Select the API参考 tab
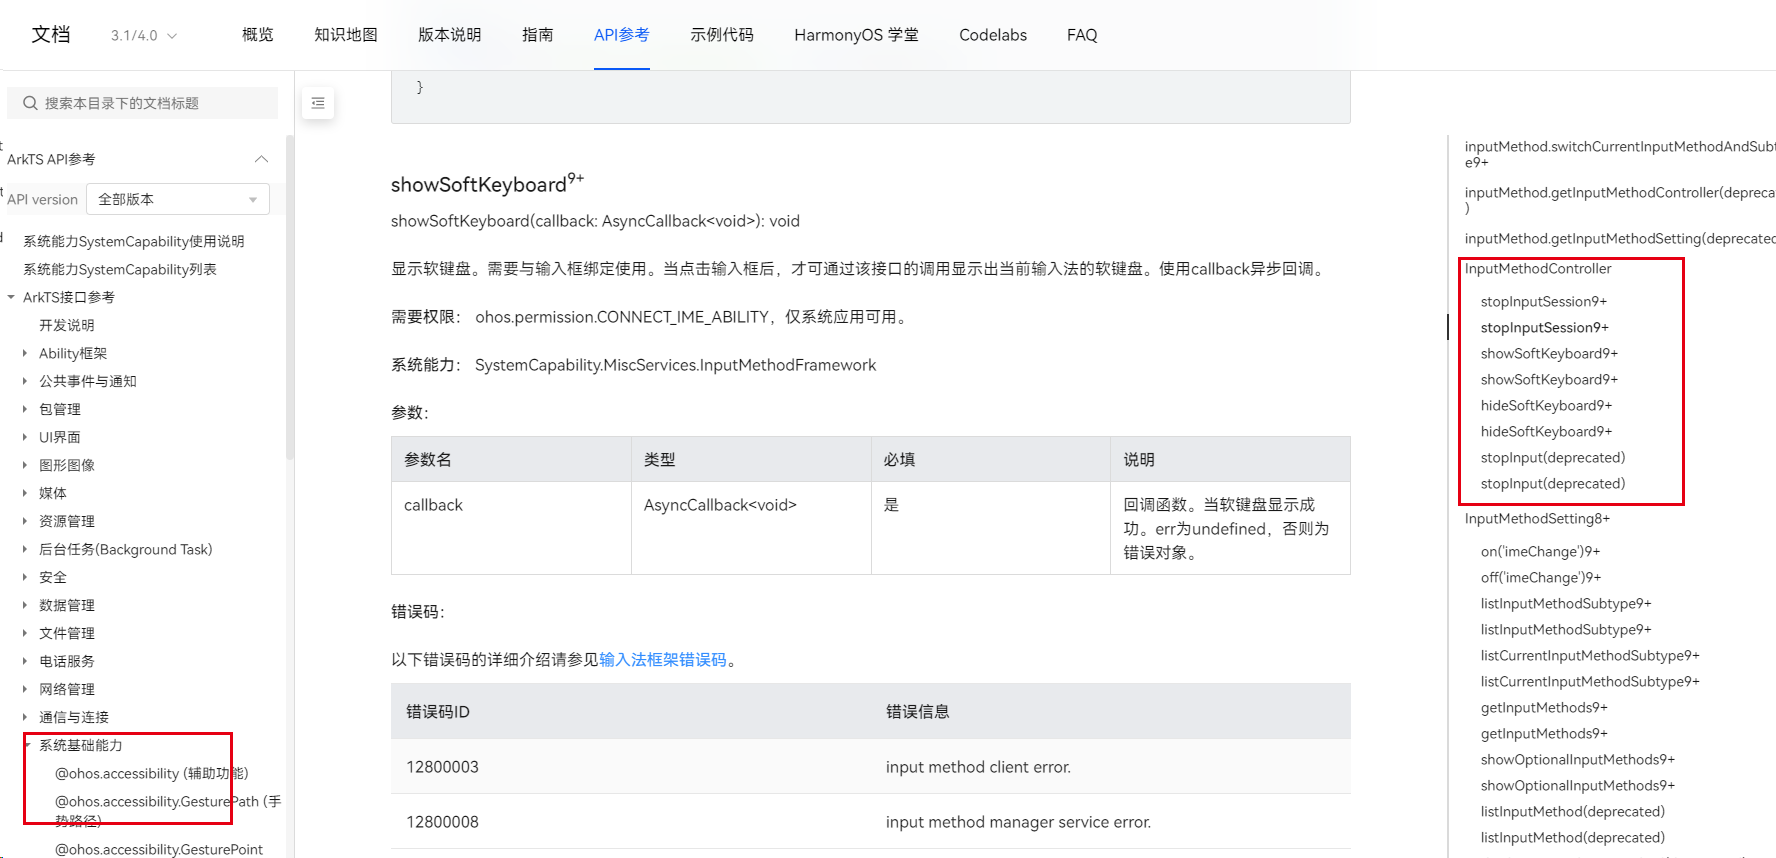Image resolution: width=1776 pixels, height=858 pixels. (x=622, y=35)
